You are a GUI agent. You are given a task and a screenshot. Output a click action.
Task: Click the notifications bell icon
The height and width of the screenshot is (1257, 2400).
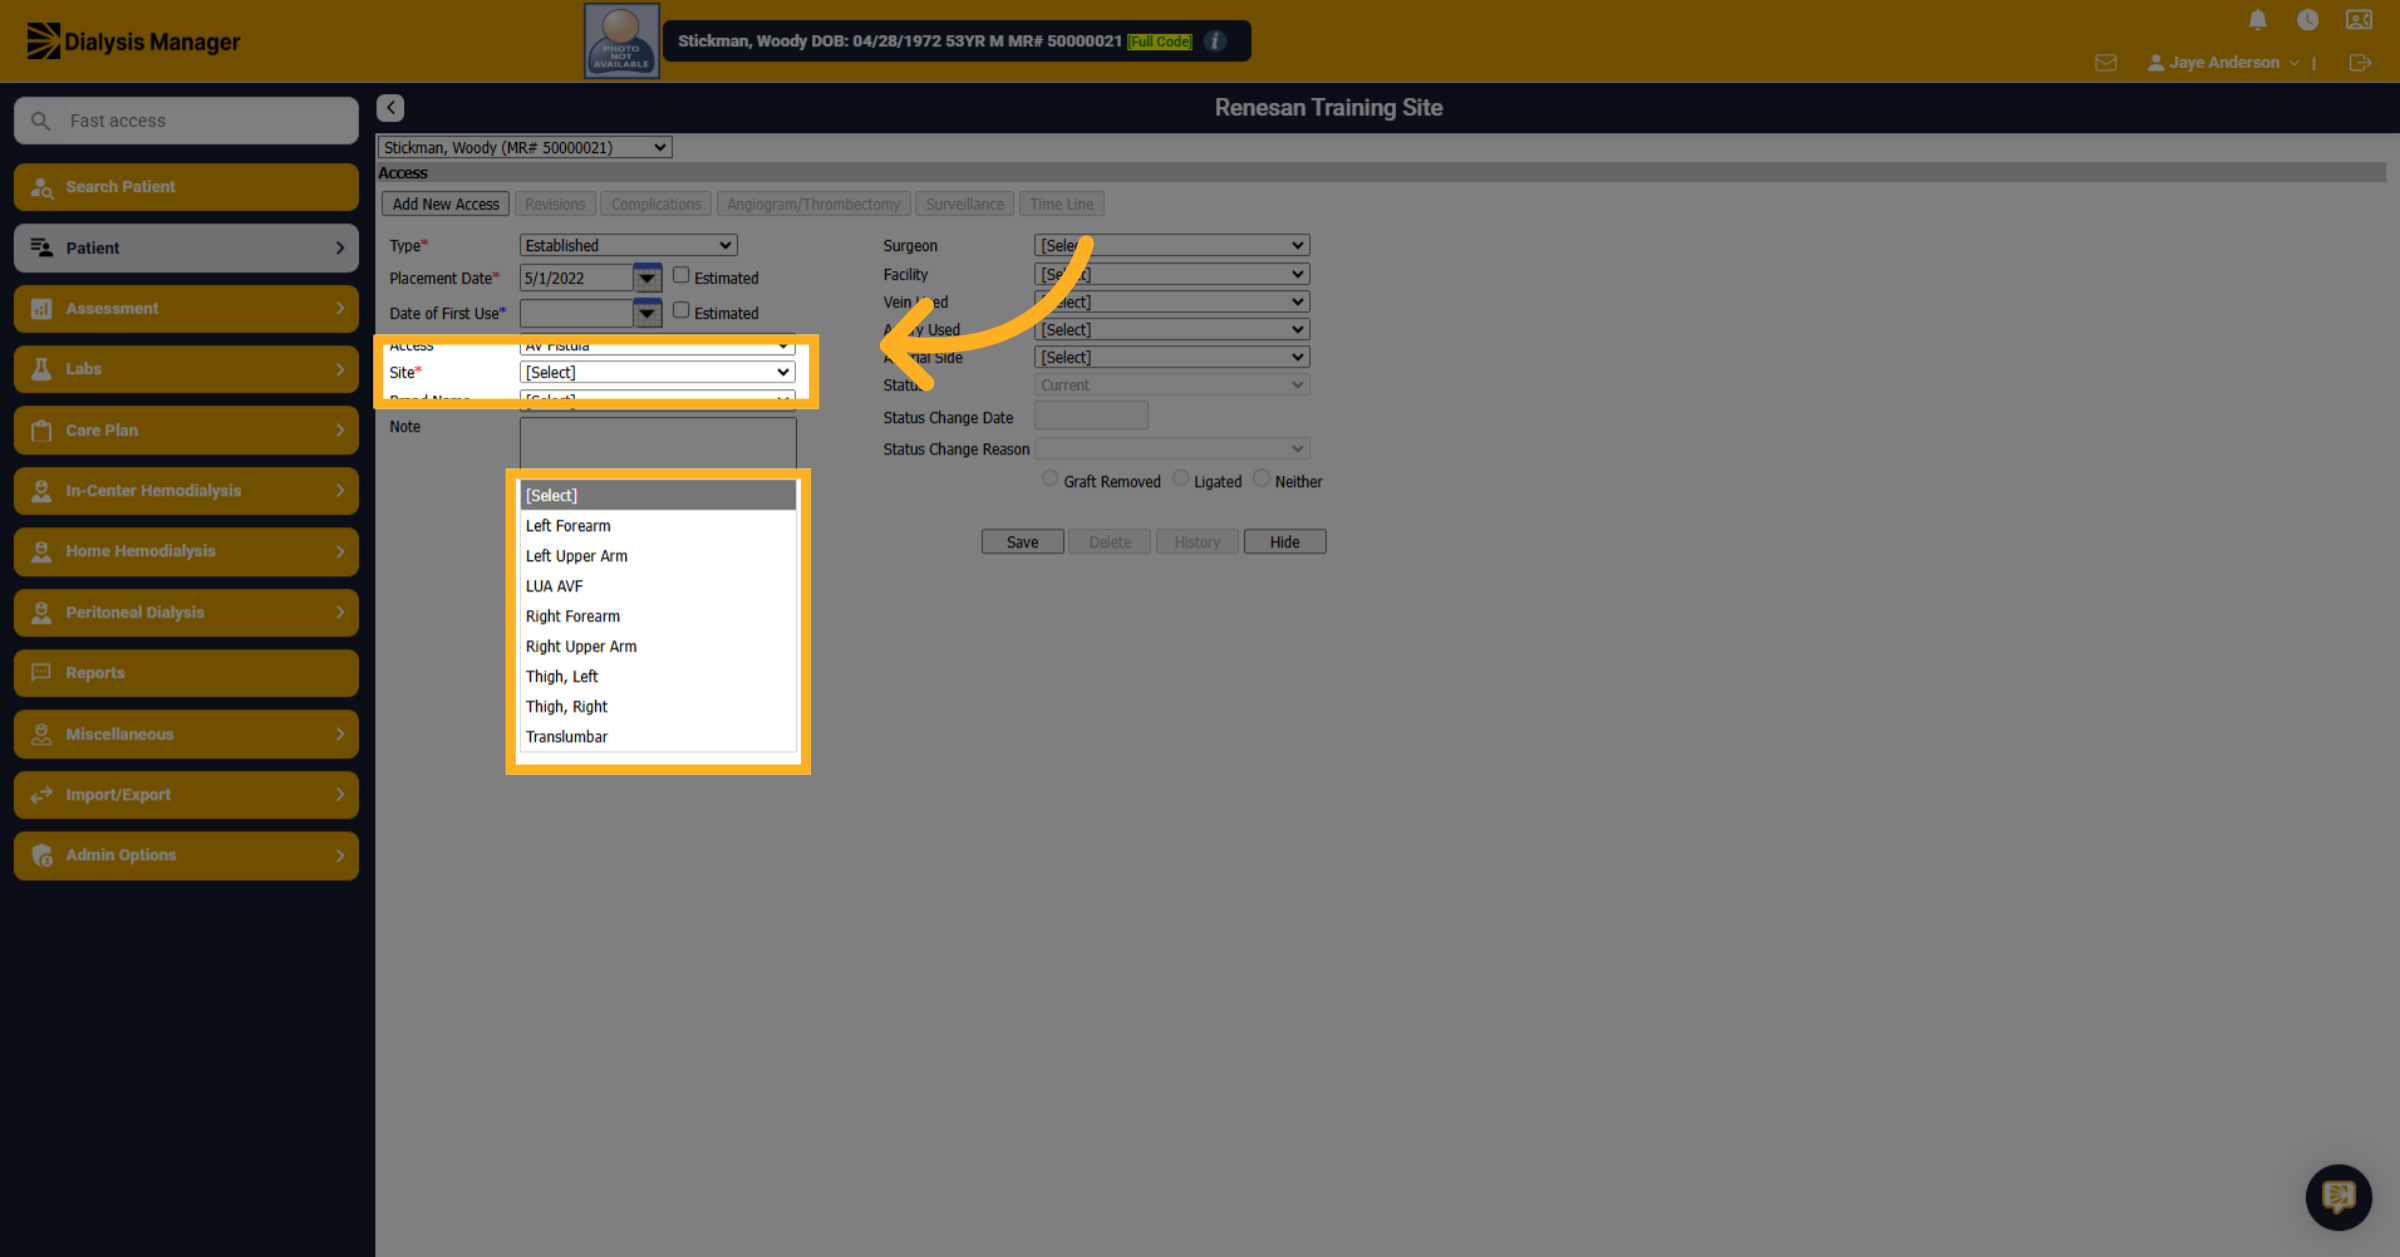click(x=2257, y=20)
